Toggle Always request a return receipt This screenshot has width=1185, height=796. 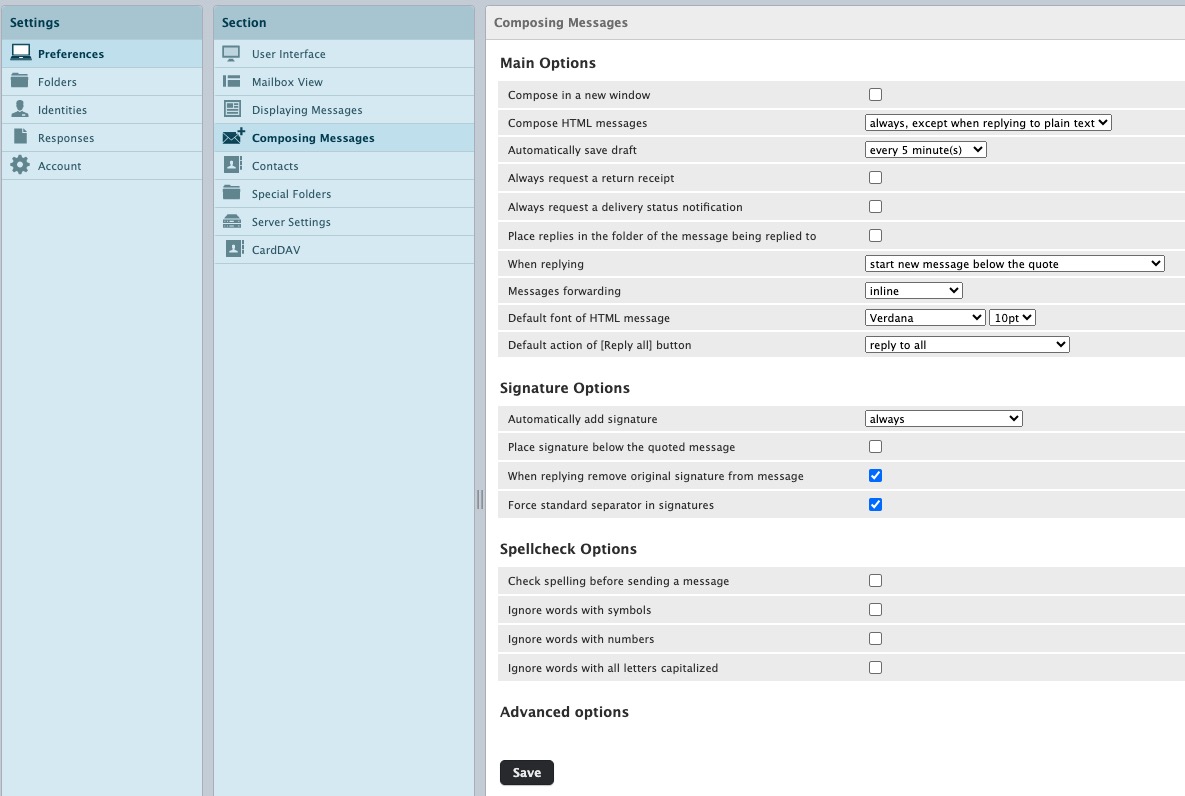pyautogui.click(x=875, y=178)
